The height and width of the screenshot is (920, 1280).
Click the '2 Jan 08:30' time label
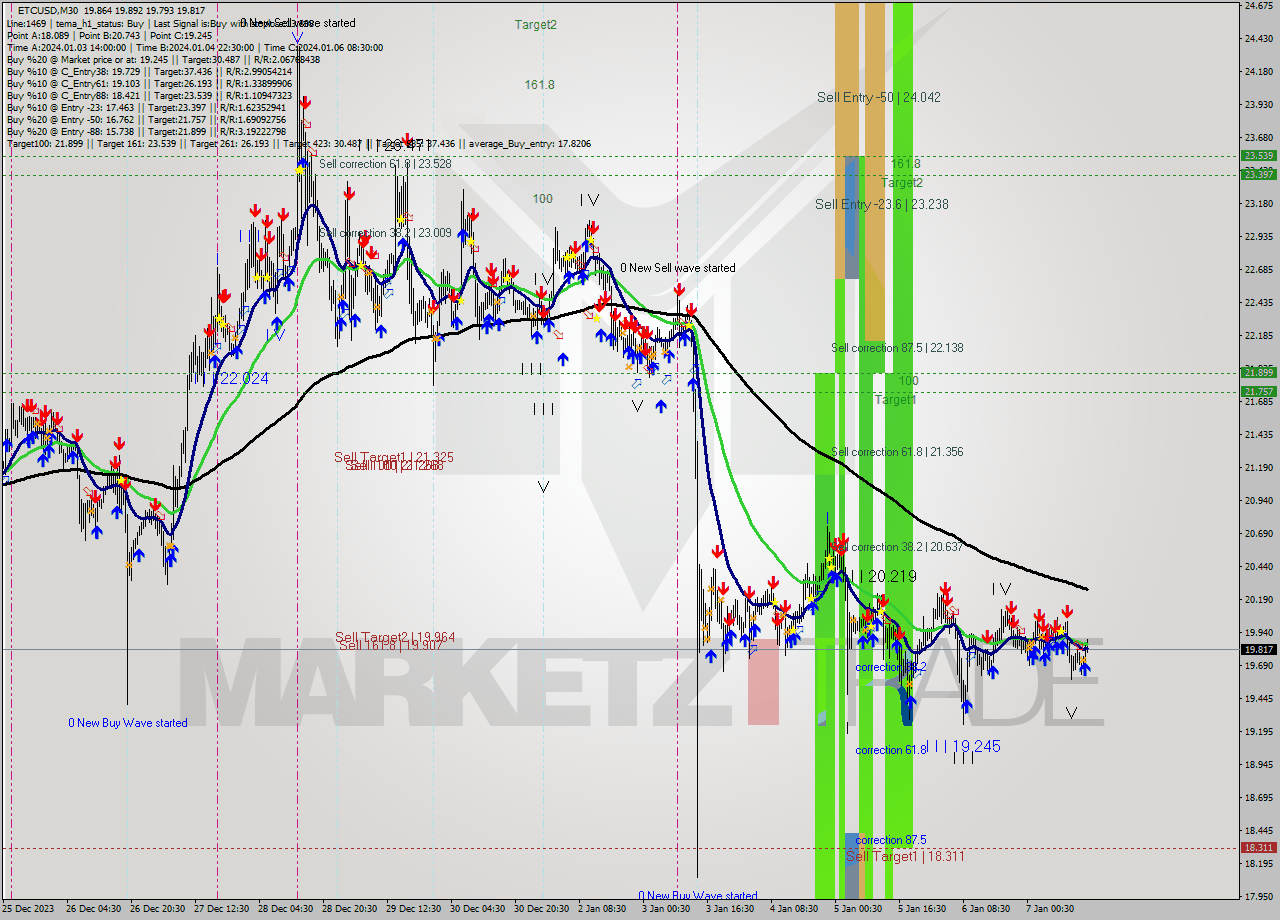(603, 909)
